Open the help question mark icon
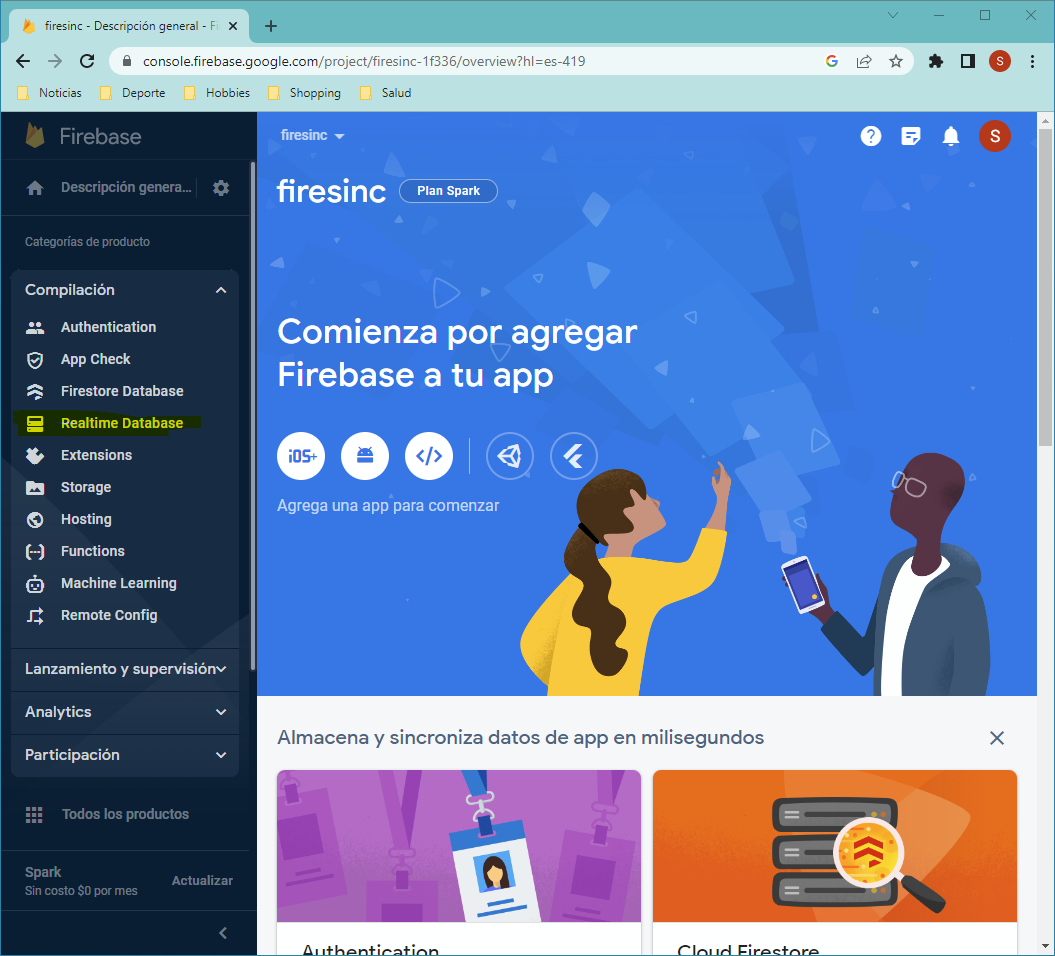Viewport: 1055px width, 956px height. 871,137
